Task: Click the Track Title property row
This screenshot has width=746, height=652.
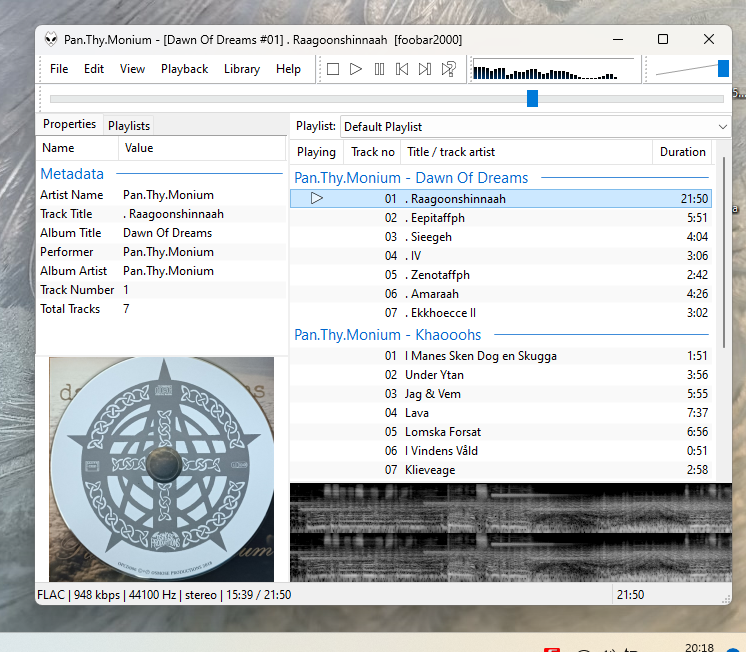Action: pos(162,214)
